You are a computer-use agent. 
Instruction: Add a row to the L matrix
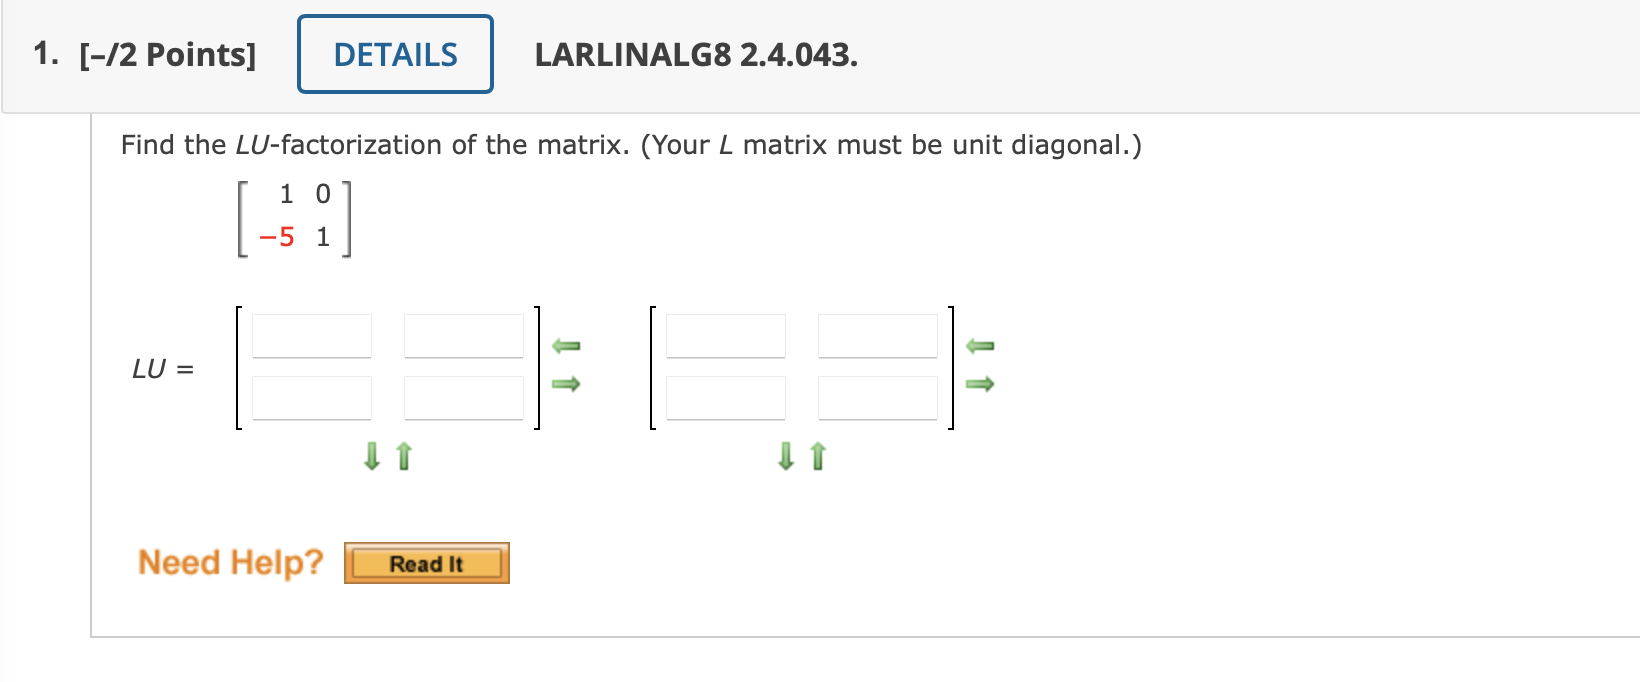click(x=370, y=457)
